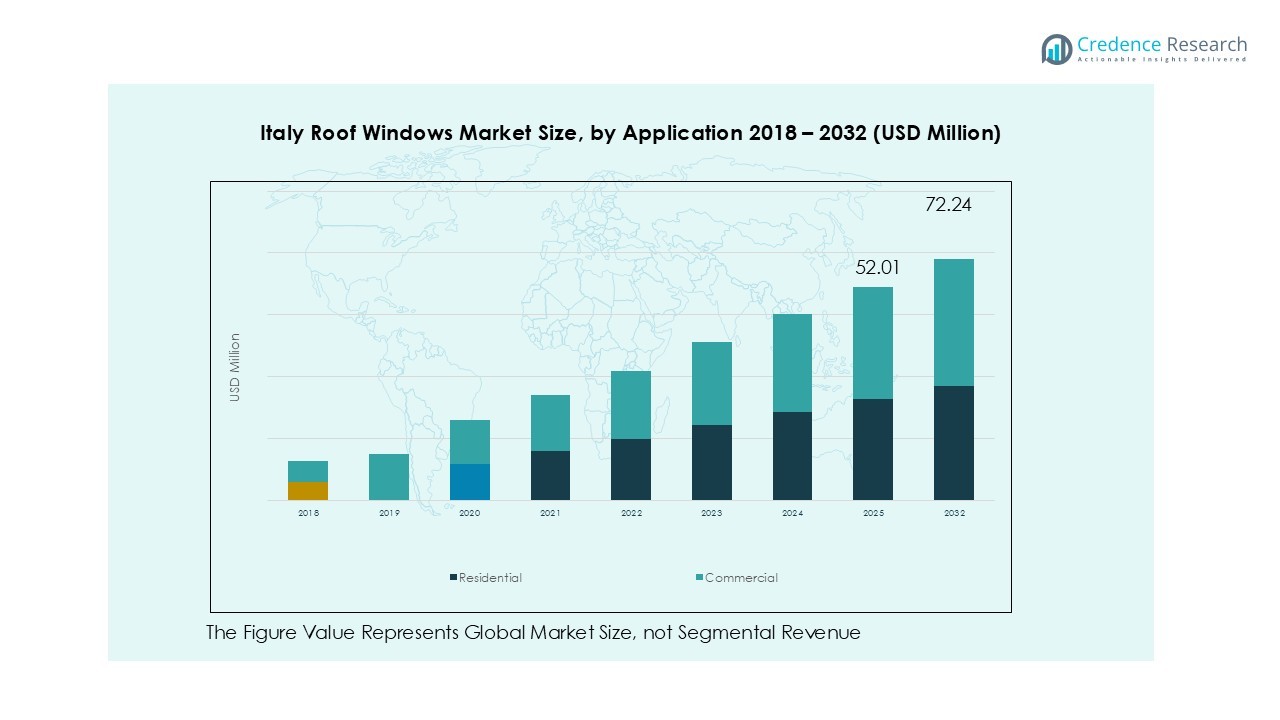The image size is (1280, 720).
Task: Click the Residential legend label
Action: coord(490,578)
